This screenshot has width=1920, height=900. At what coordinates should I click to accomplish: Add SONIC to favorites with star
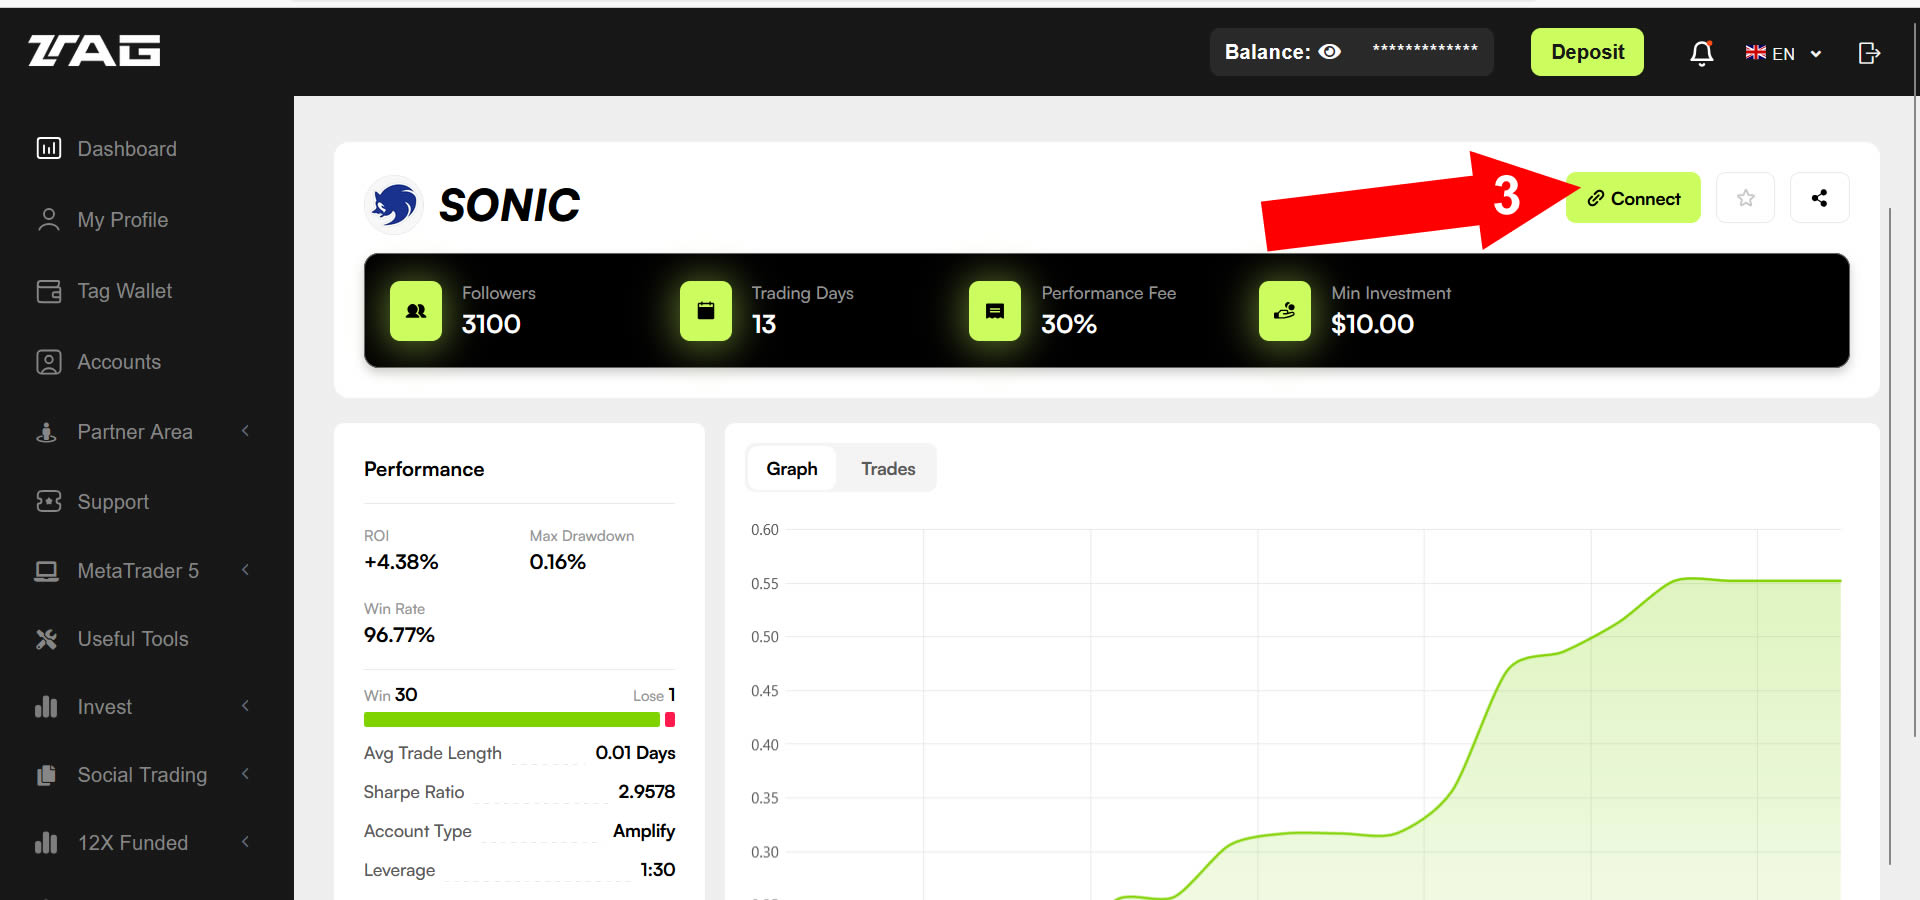coord(1745,198)
